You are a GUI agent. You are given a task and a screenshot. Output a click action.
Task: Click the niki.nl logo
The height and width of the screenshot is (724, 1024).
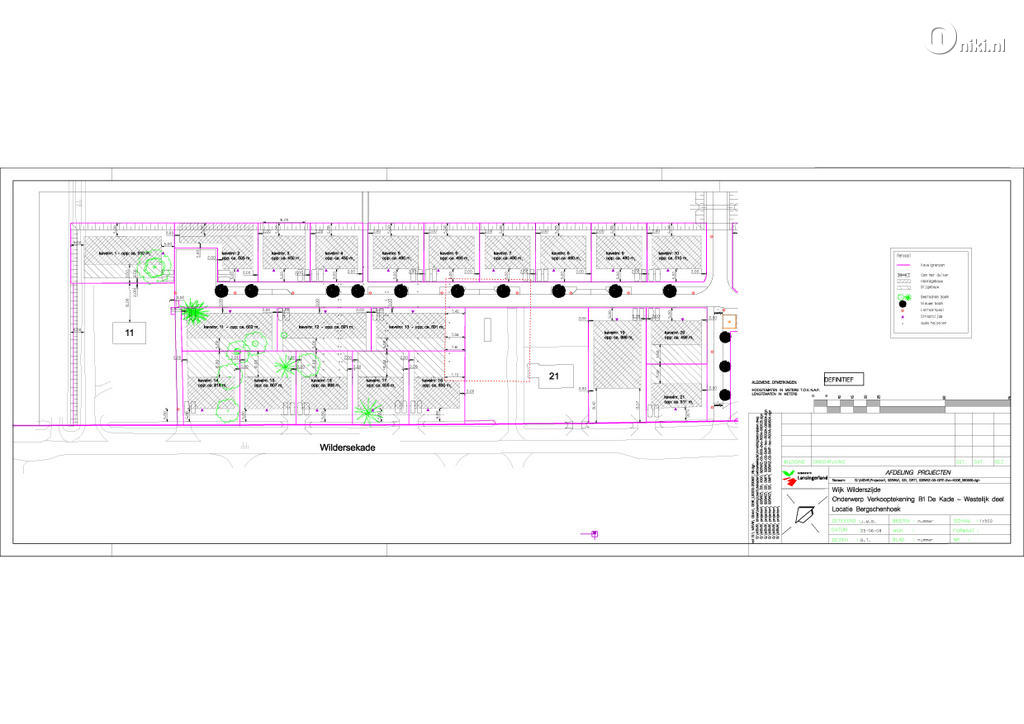(x=967, y=40)
